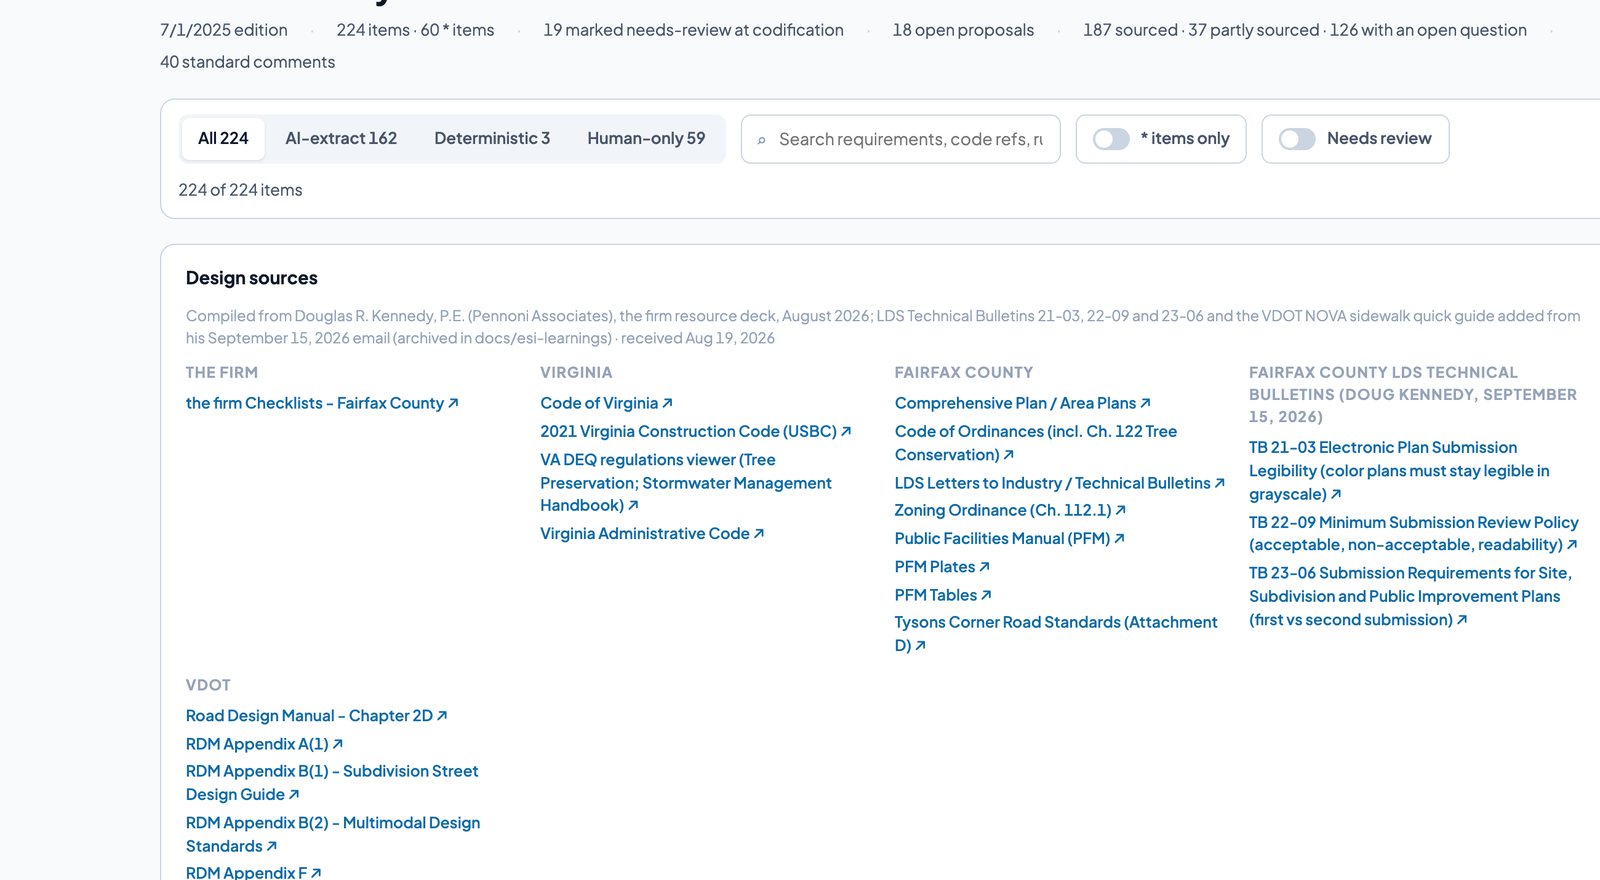Open Code of Ordinances Ch. 122 link

tap(1036, 443)
